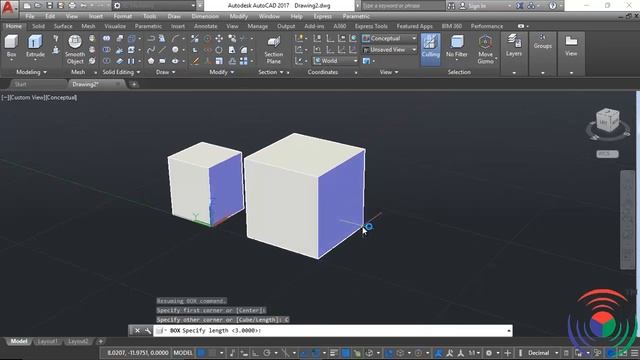
Task: Switch to the Visualize ribbon tab
Action: [115, 26]
